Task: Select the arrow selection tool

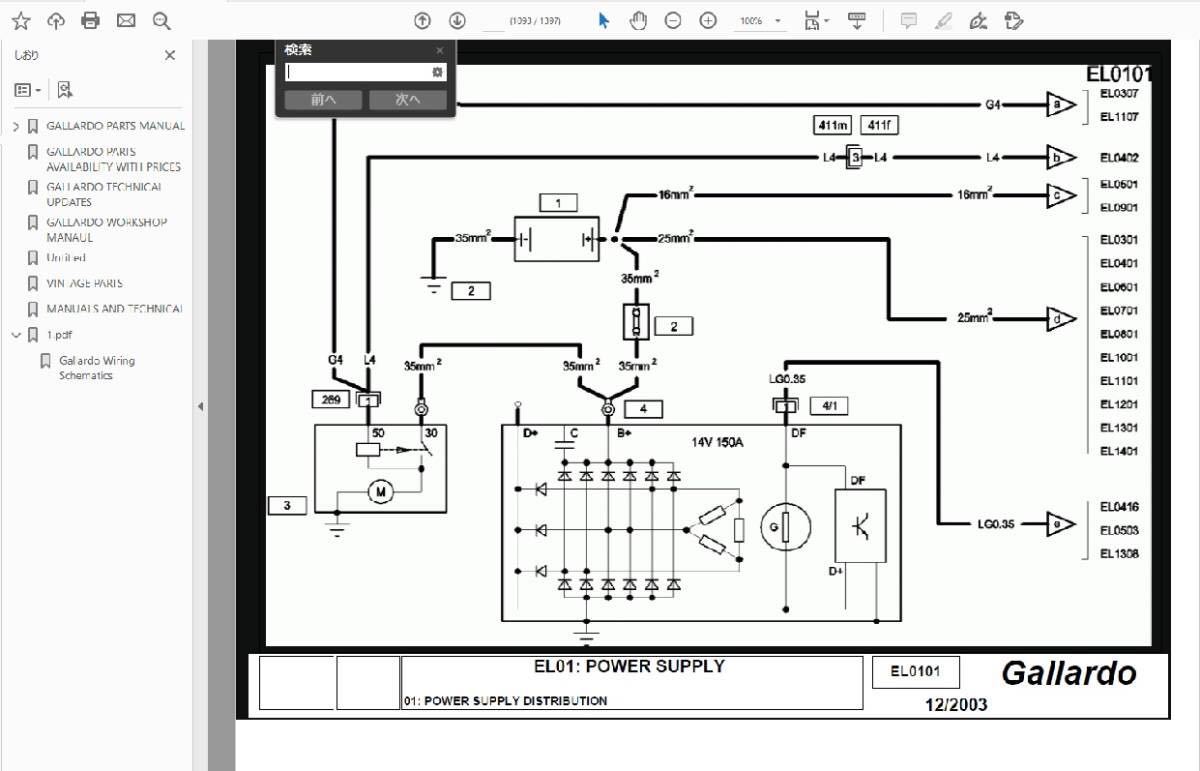Action: point(604,20)
